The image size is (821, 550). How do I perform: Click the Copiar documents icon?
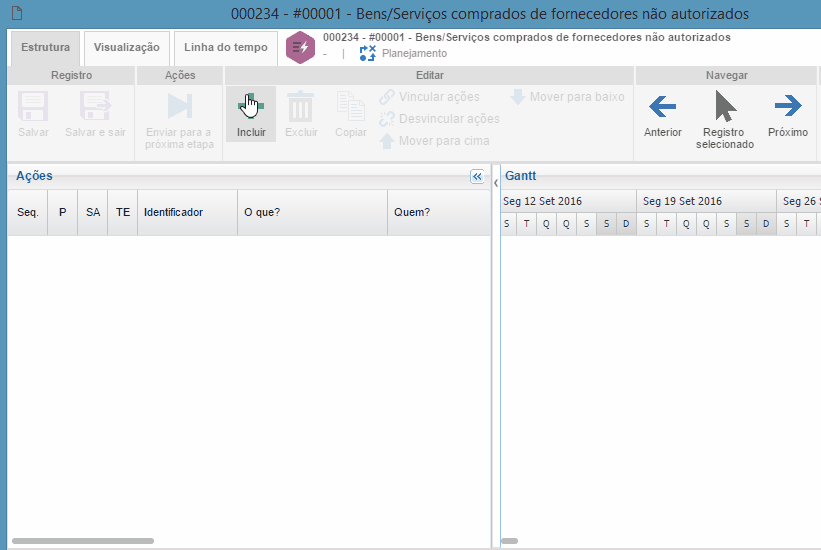[350, 108]
